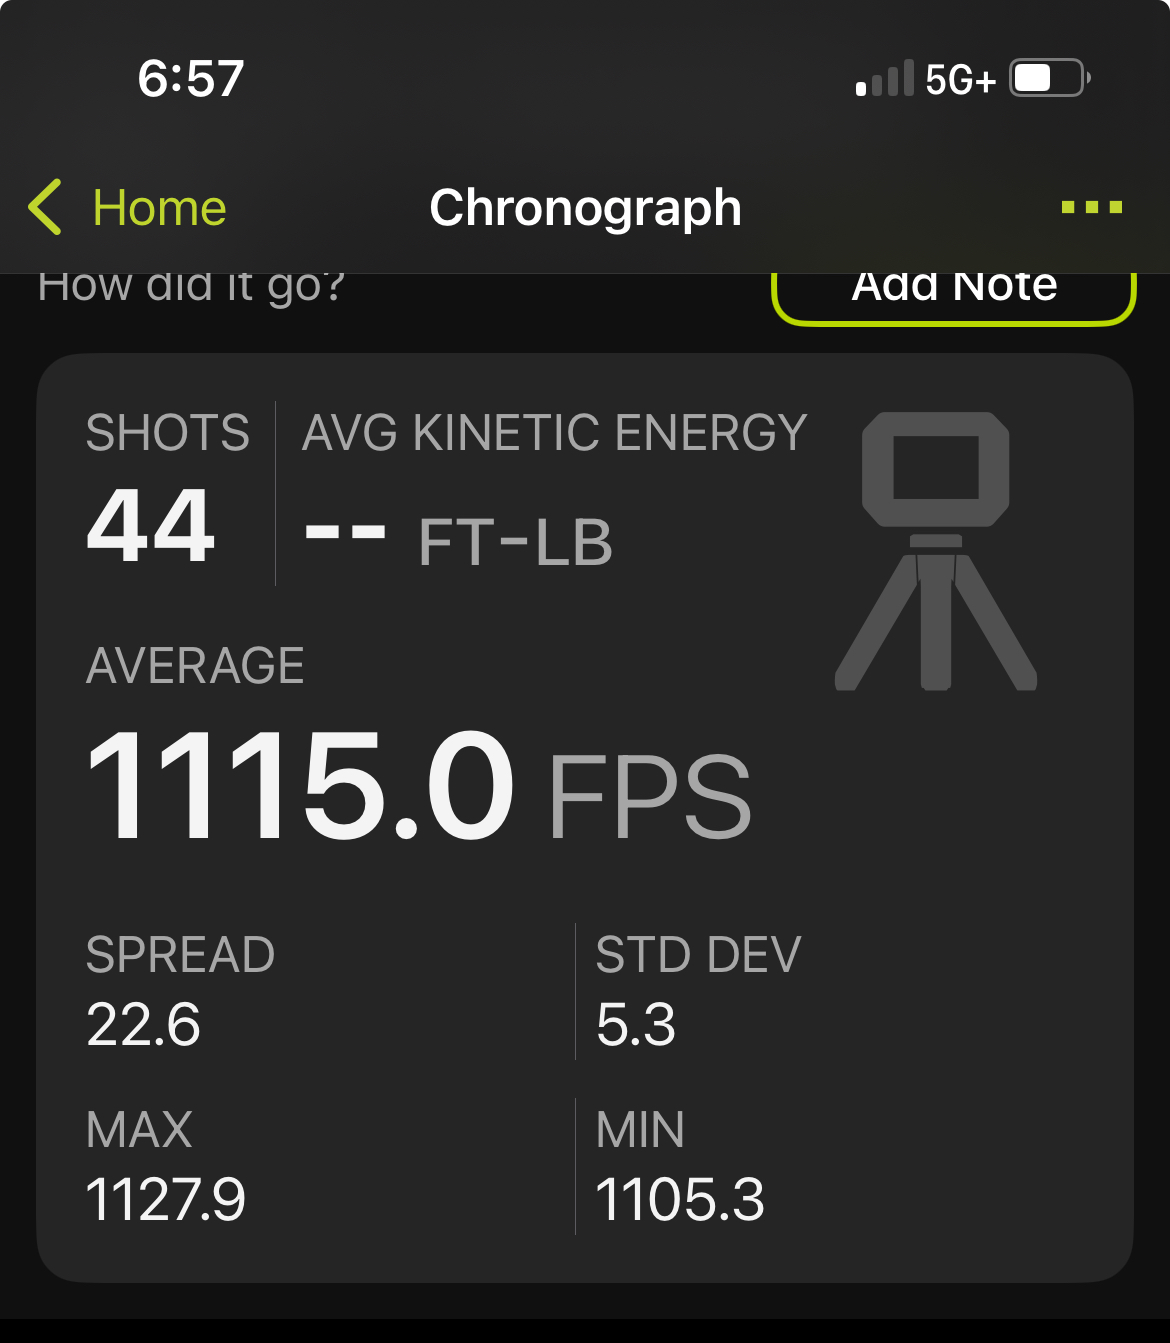Tap the battery indicator in status bar
Image resolution: width=1170 pixels, height=1343 pixels.
[1049, 78]
